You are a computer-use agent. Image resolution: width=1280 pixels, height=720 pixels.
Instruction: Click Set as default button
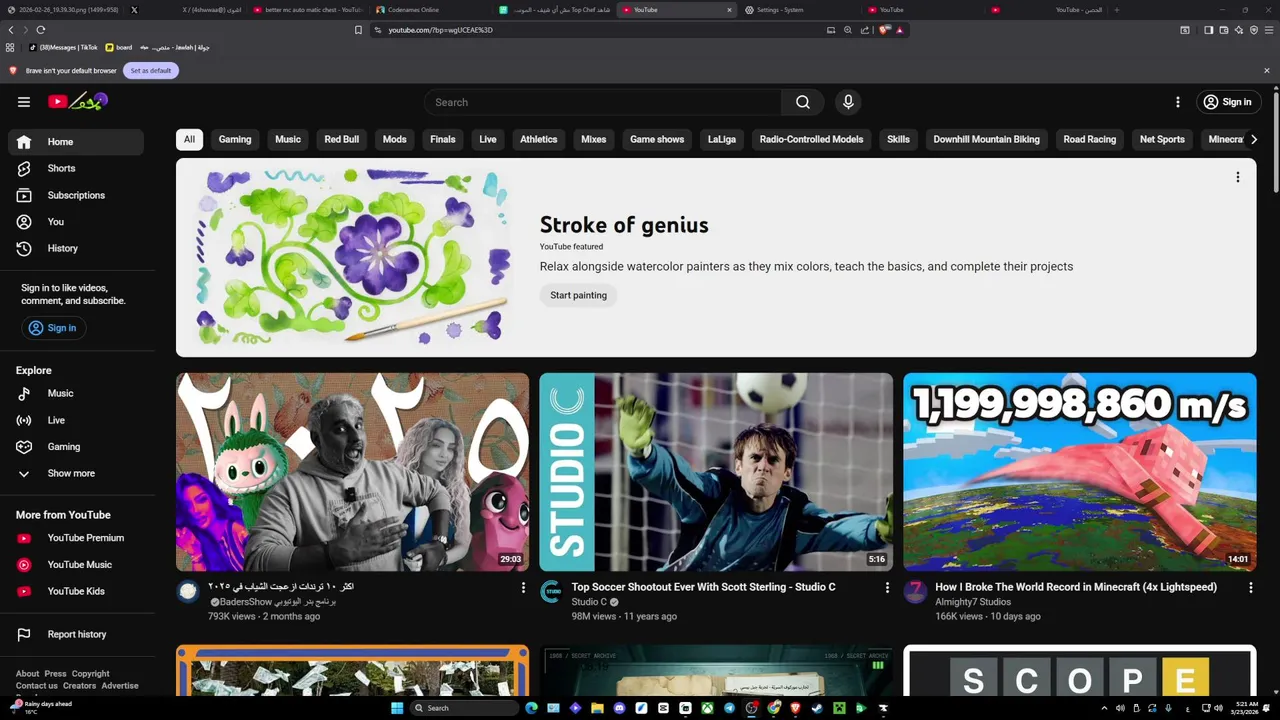tap(151, 71)
